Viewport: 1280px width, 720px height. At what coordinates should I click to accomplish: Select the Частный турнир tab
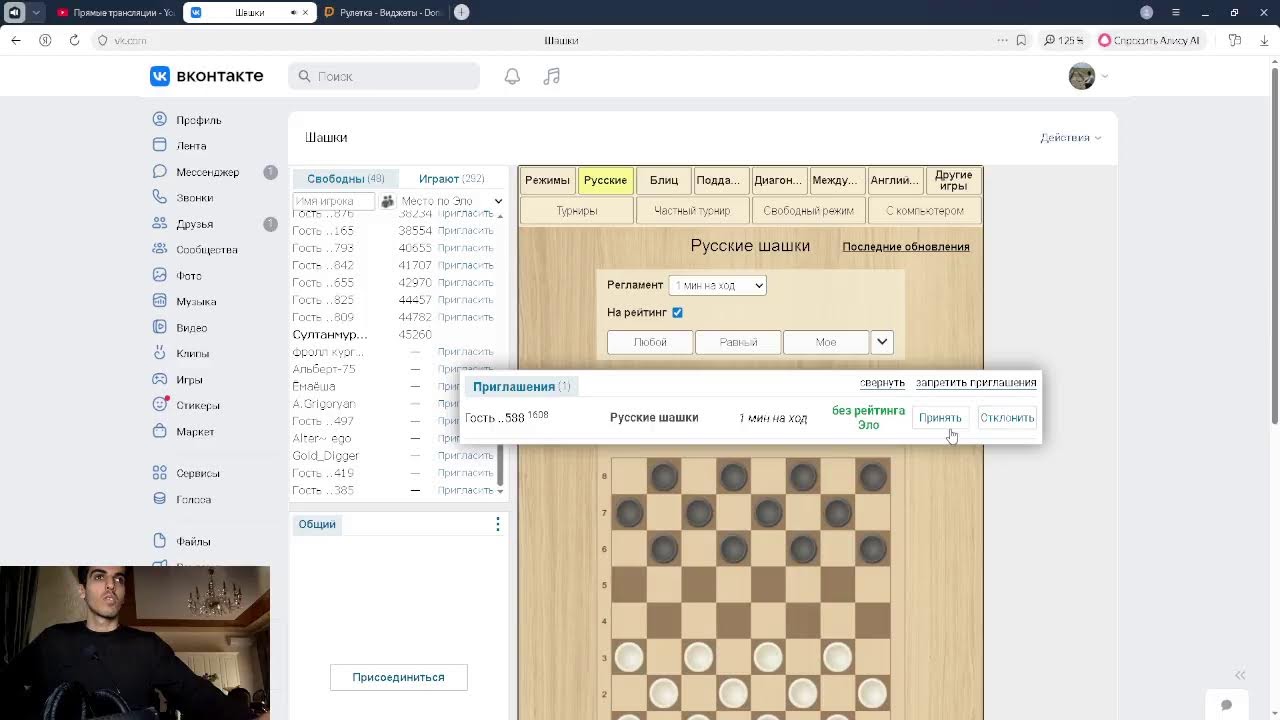tap(692, 210)
